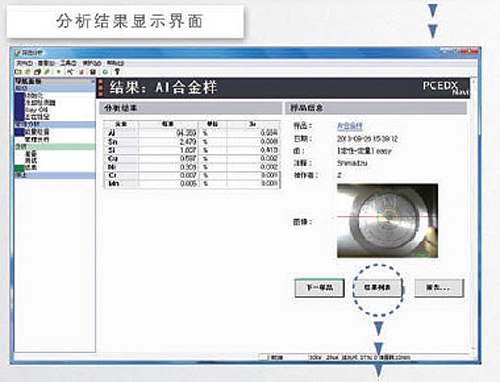The width and height of the screenshot is (500, 382).
Task: Click the bottom blue section header in navigation
Action: click(55, 175)
